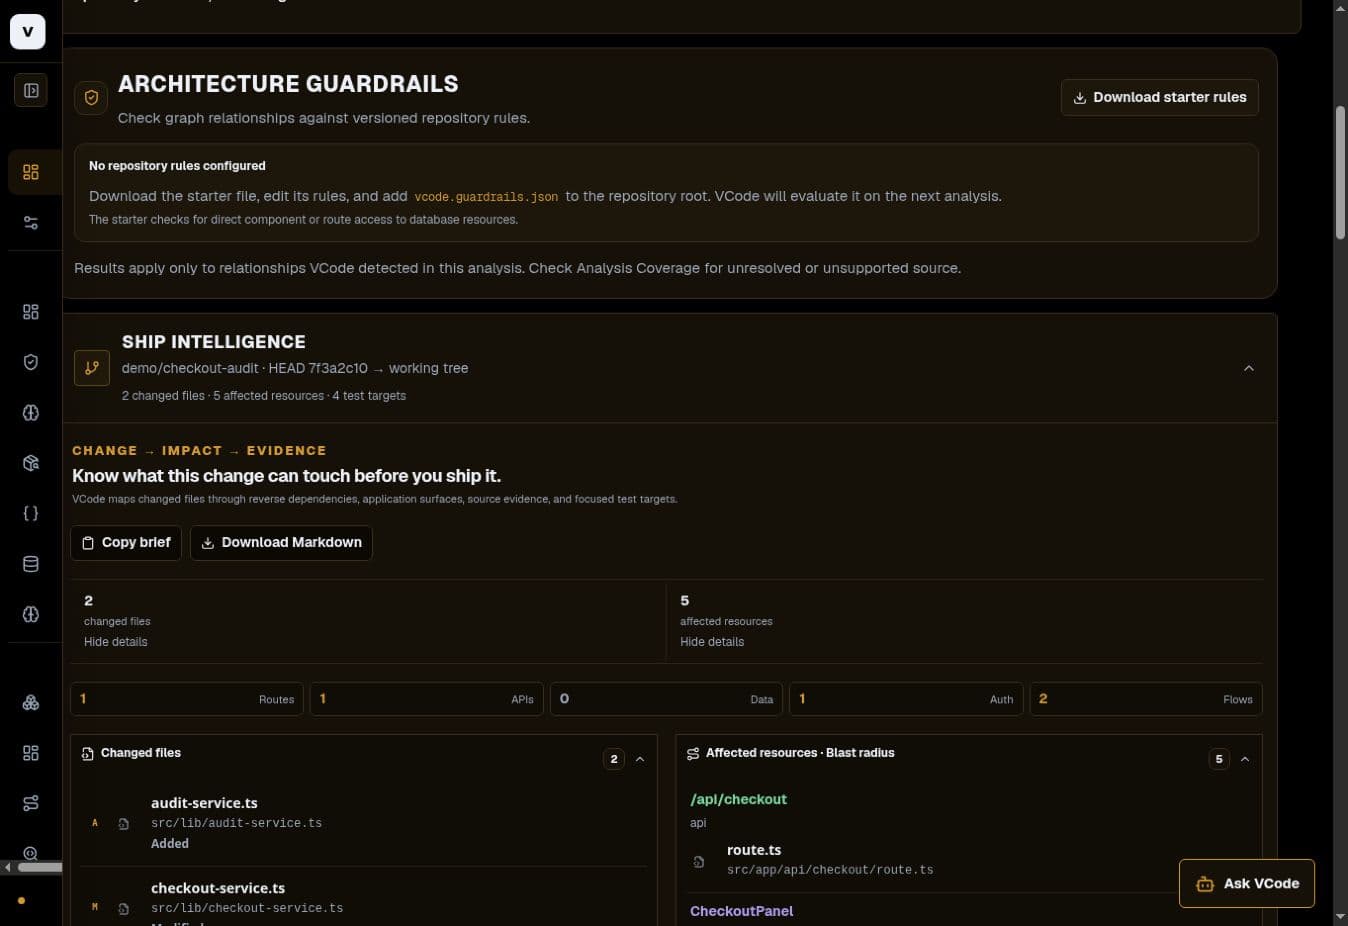This screenshot has height=926, width=1348.
Task: Select the Data stat card
Action: click(x=666, y=699)
